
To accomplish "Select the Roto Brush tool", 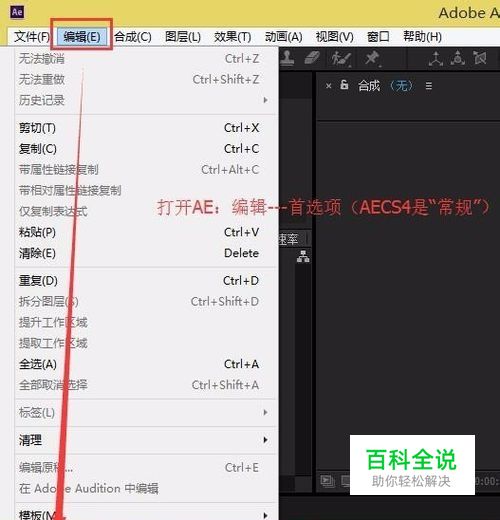I will 340,59.
